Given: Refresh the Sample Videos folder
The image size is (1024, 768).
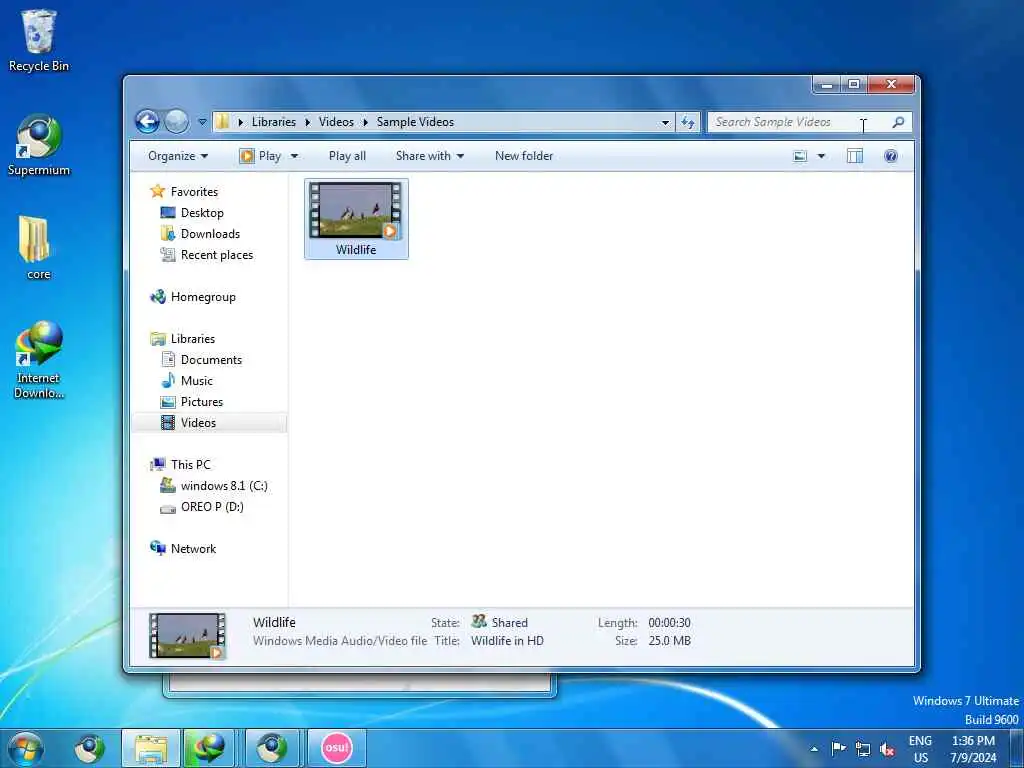Looking at the screenshot, I should tap(688, 122).
